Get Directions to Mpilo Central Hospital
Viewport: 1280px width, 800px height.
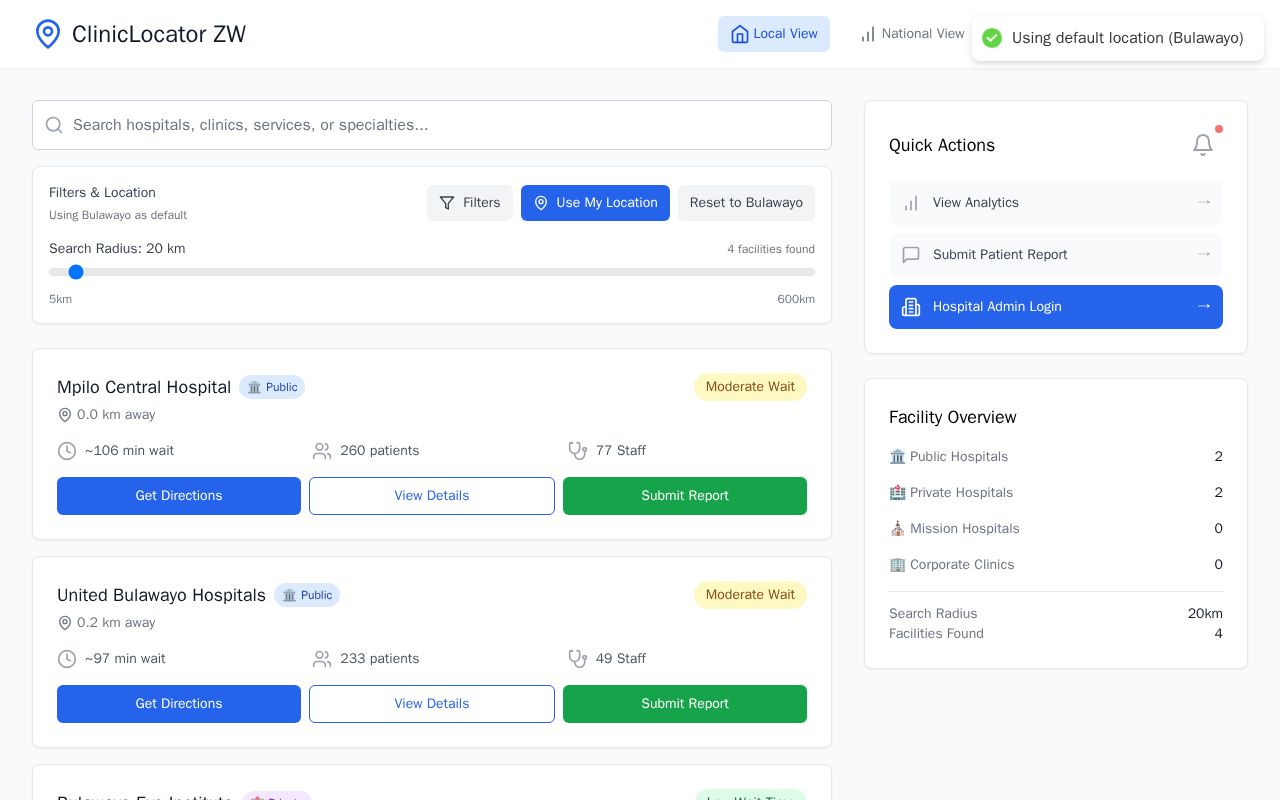point(179,496)
